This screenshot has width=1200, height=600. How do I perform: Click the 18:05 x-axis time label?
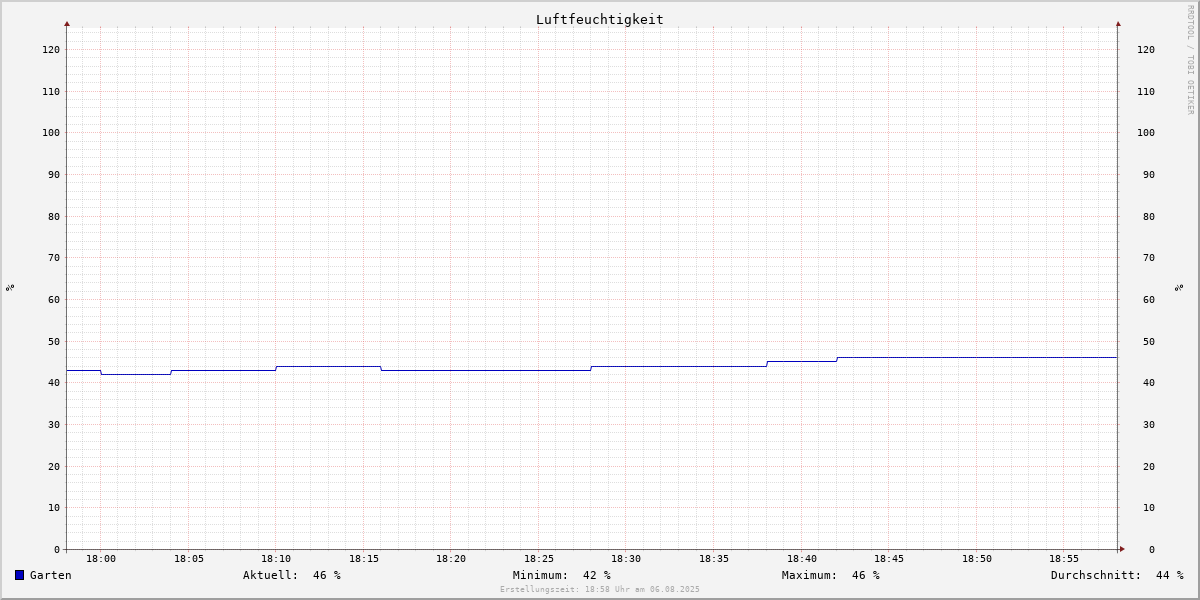point(189,559)
